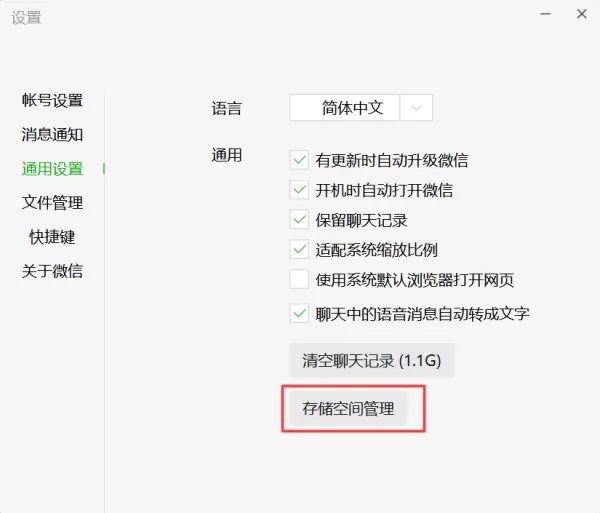Enable 使用系统默认浏览器打开网页
Screen dimensions: 600x513
tap(299, 280)
